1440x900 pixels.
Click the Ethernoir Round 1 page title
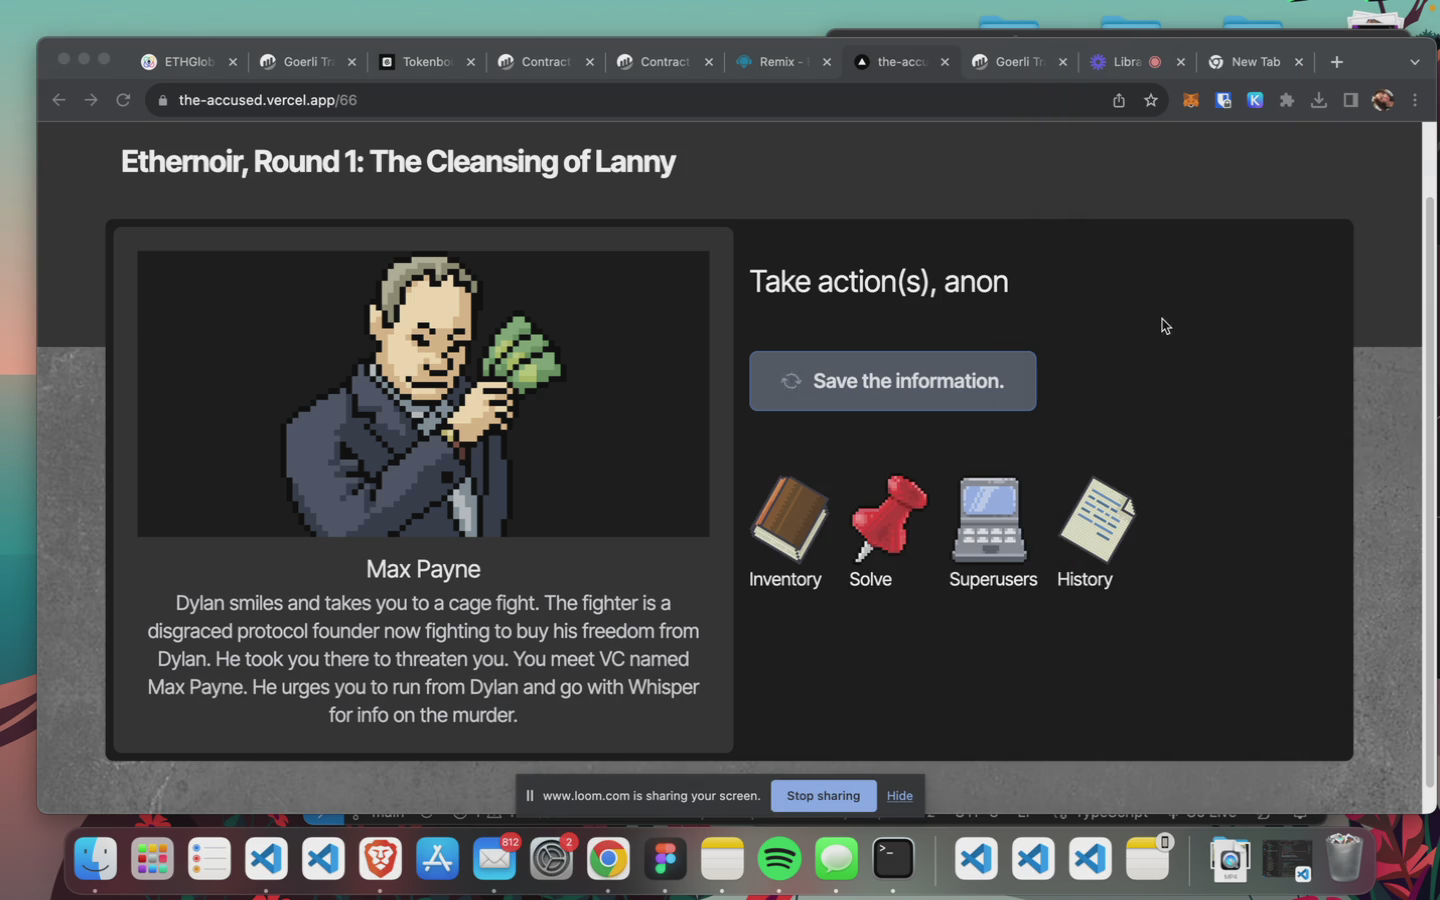398,162
